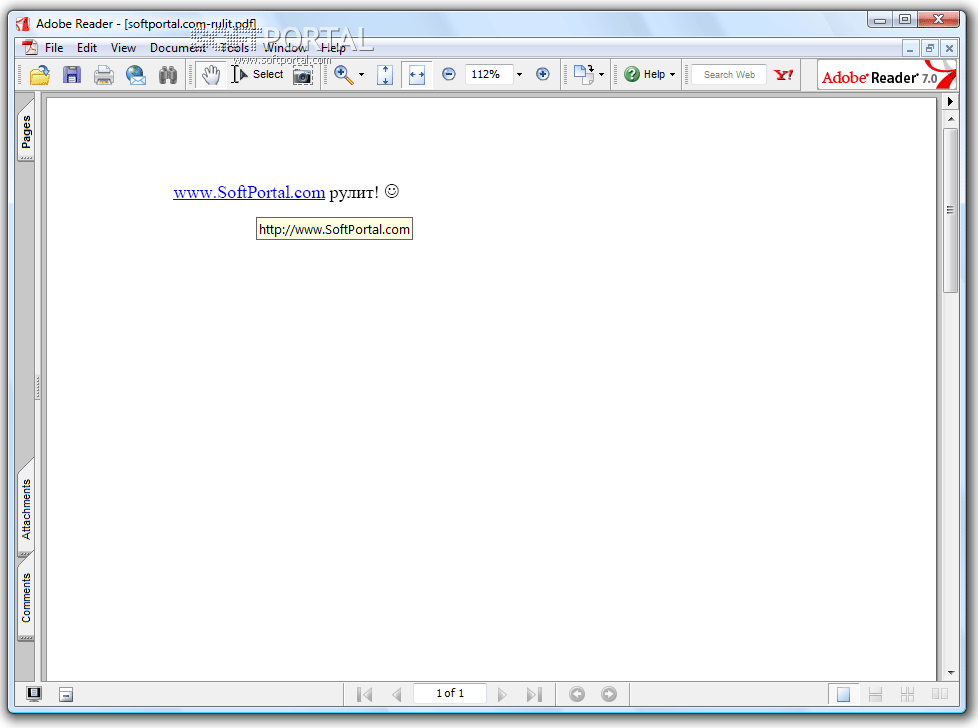The height and width of the screenshot is (728, 978).
Task: Click the Adobe Reader 7.0 logo banner
Action: tap(887, 75)
